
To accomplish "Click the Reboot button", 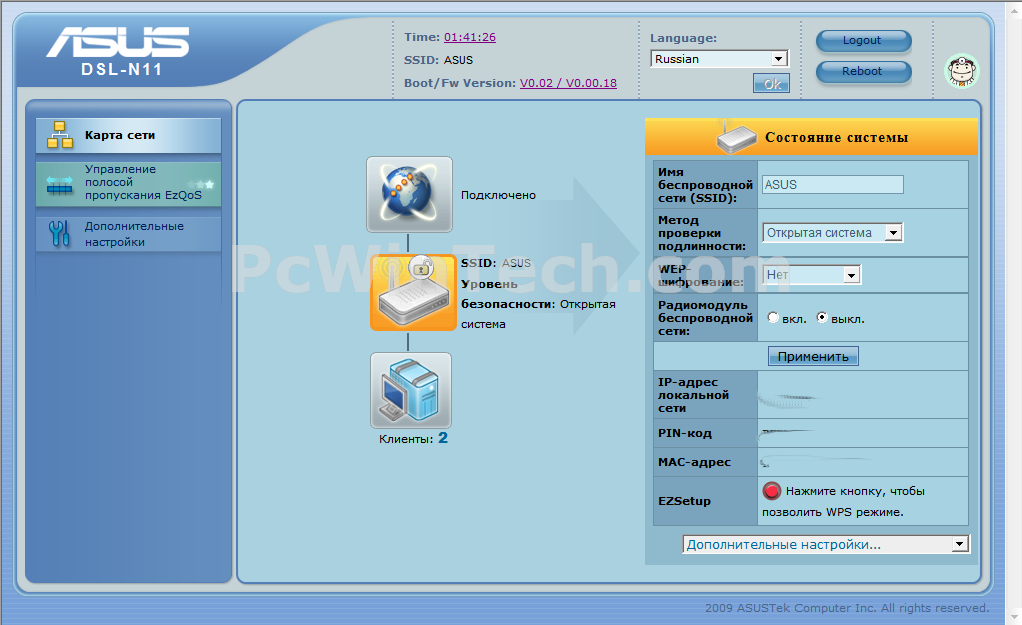I will 864,71.
